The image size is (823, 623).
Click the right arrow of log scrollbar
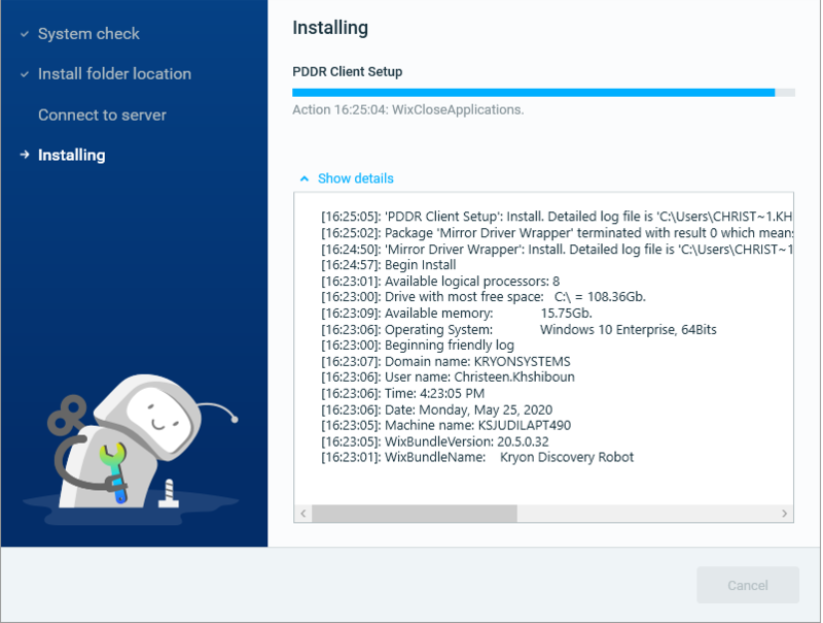coord(784,513)
